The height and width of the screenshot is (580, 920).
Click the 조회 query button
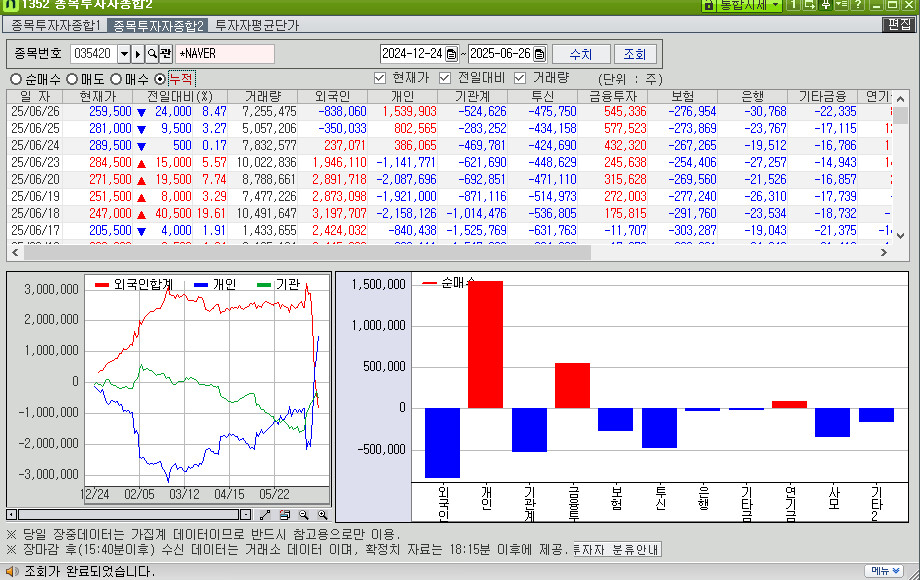pyautogui.click(x=634, y=54)
